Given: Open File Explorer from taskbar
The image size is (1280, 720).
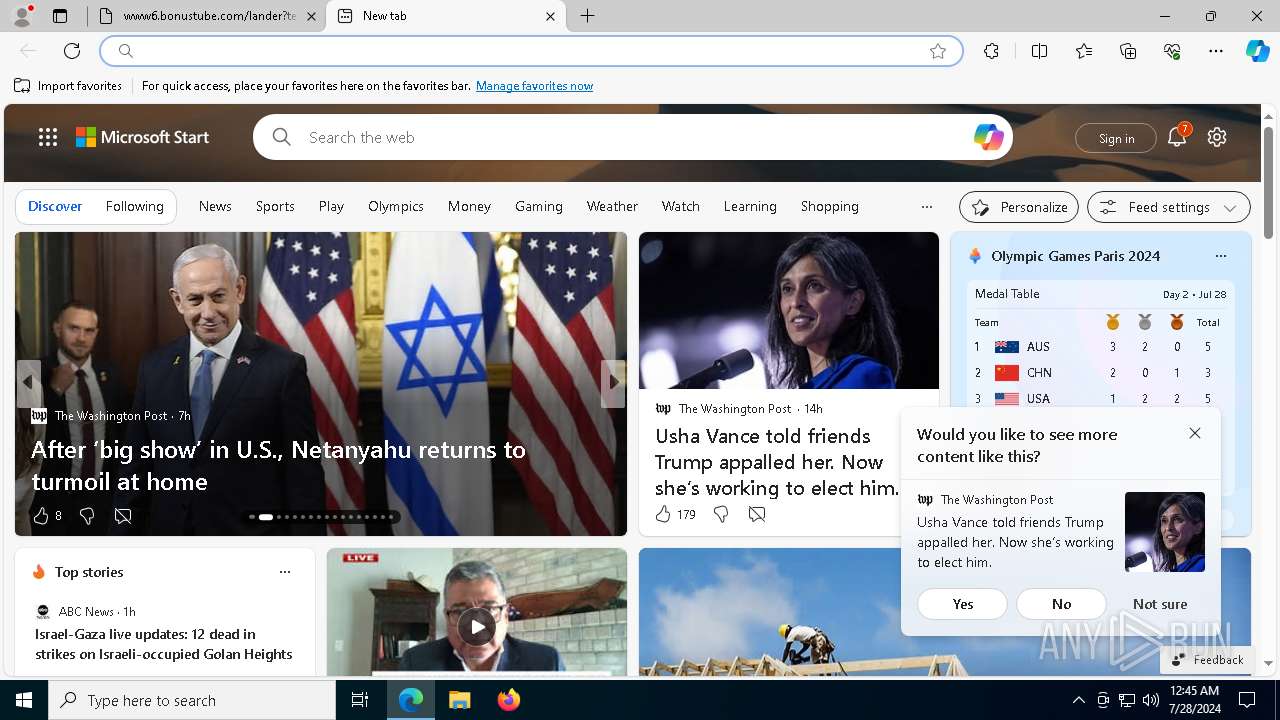Looking at the screenshot, I should pyautogui.click(x=459, y=700).
